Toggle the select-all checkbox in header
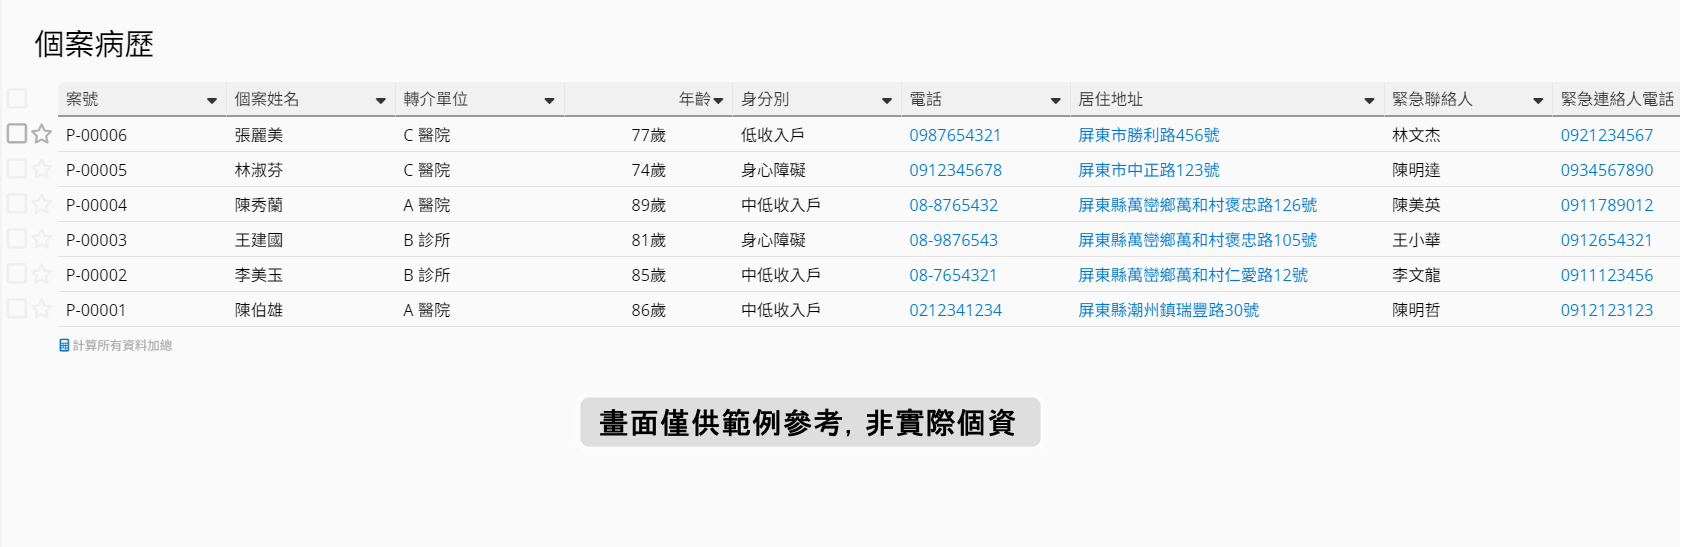 17,98
